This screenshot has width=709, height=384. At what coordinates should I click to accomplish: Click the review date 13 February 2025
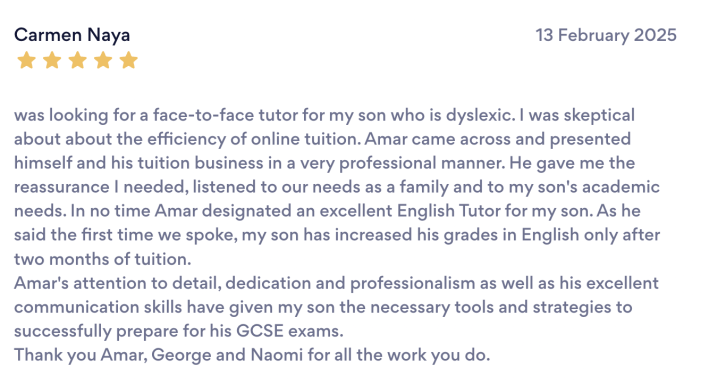(x=606, y=35)
